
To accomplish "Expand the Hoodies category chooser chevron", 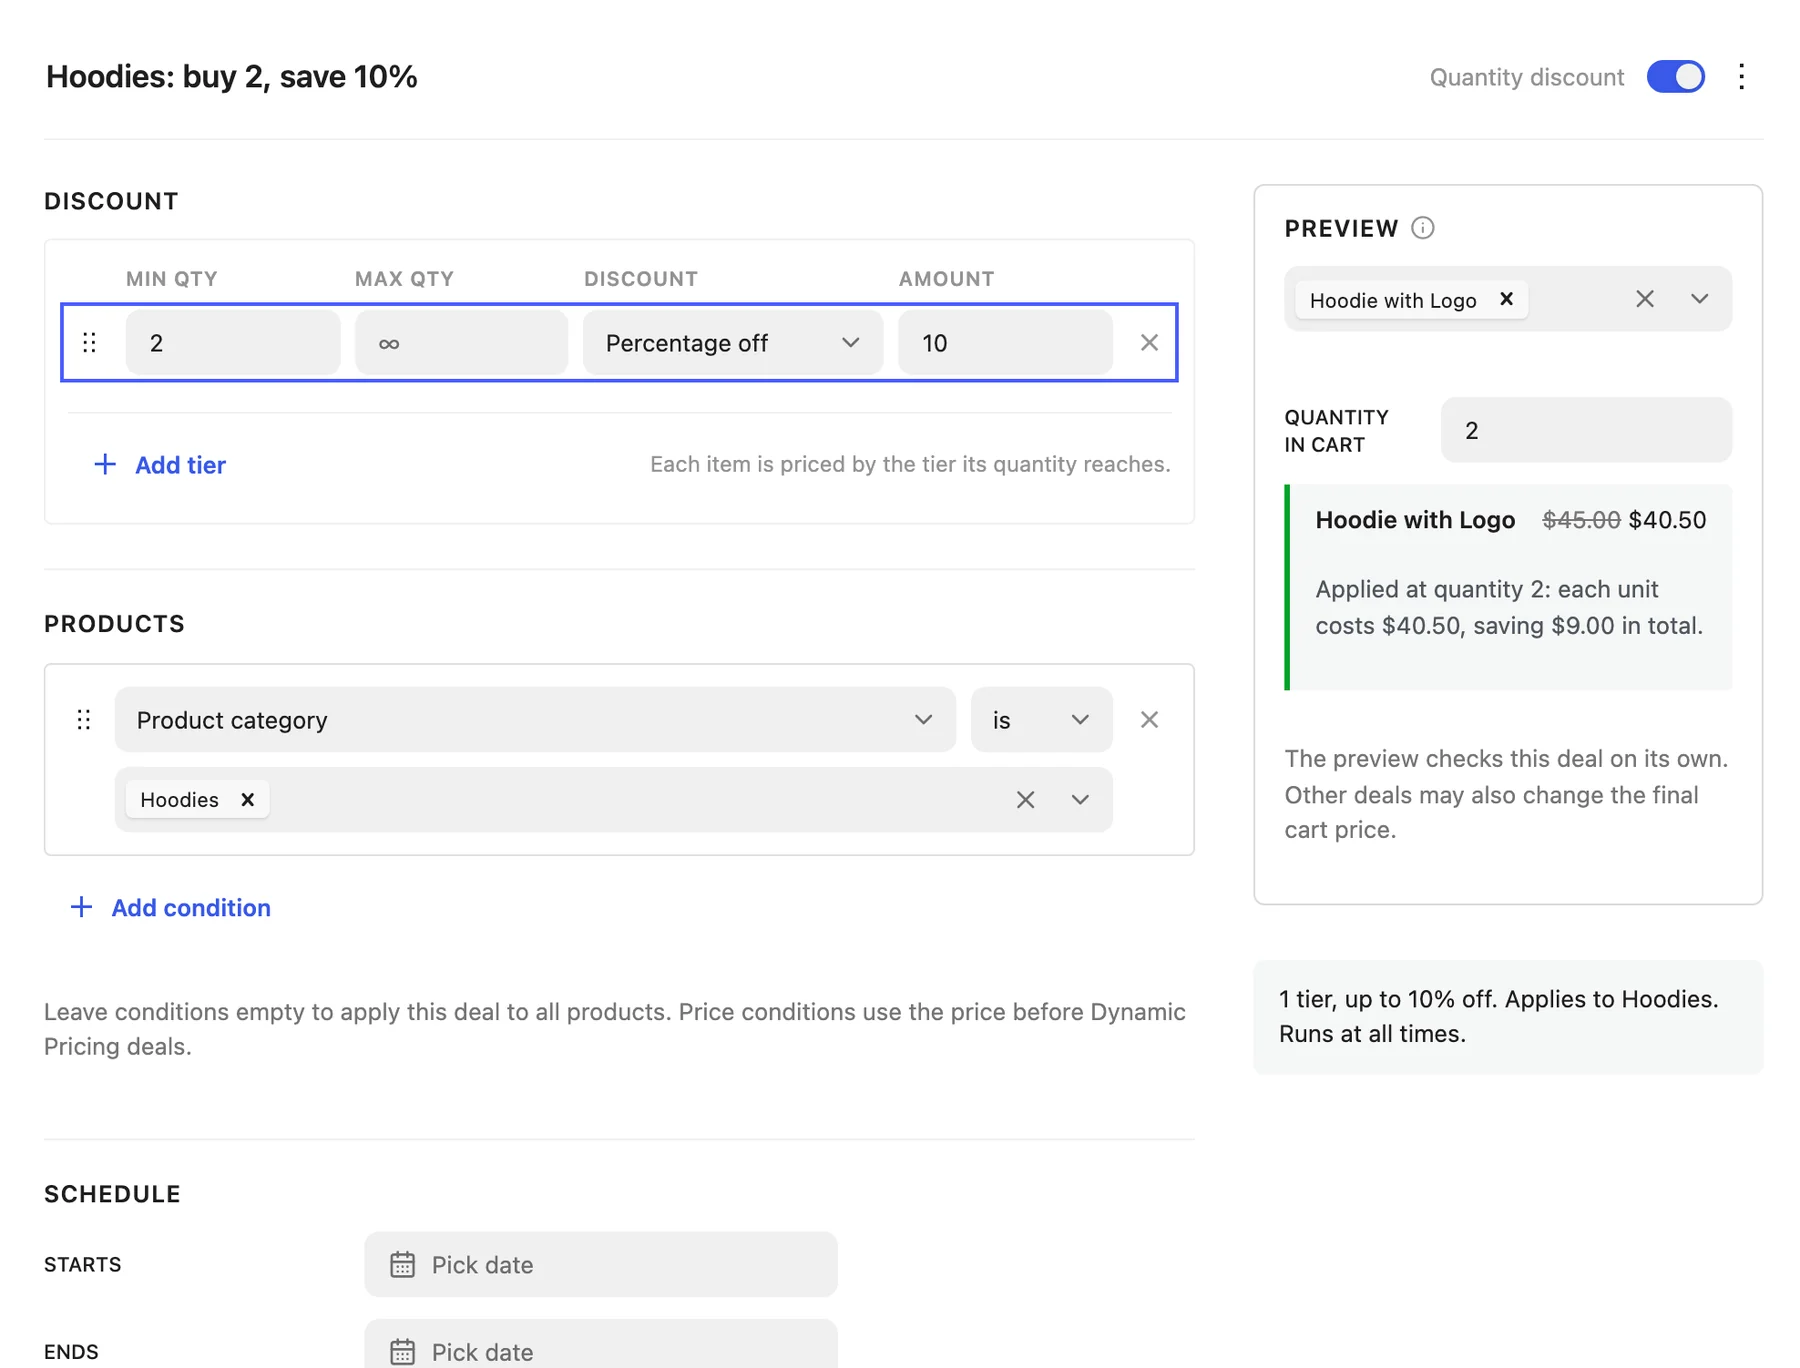I will point(1080,799).
